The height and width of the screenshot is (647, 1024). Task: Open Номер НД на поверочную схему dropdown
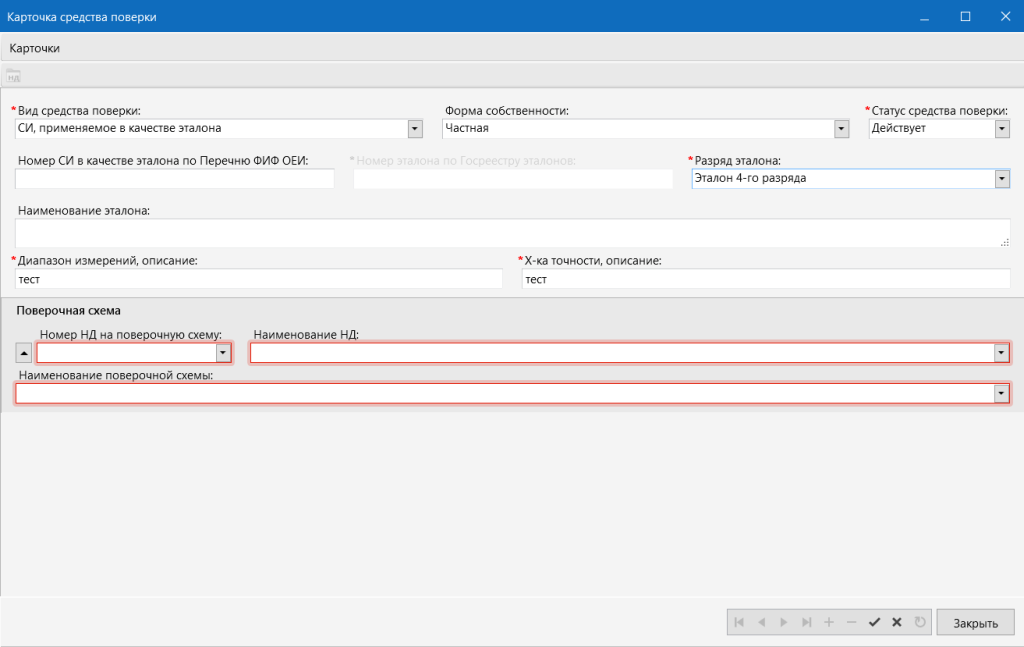pyautogui.click(x=223, y=353)
